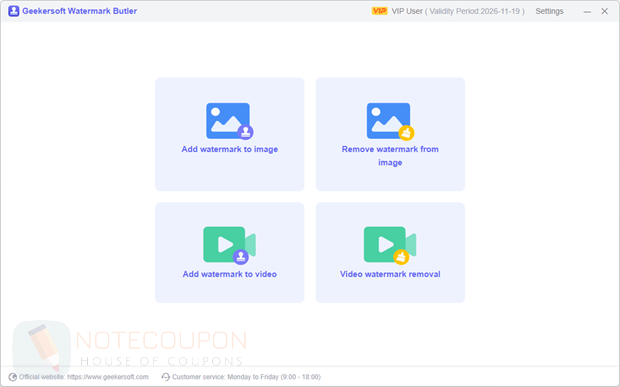Click the Customer service hours text

point(246,377)
